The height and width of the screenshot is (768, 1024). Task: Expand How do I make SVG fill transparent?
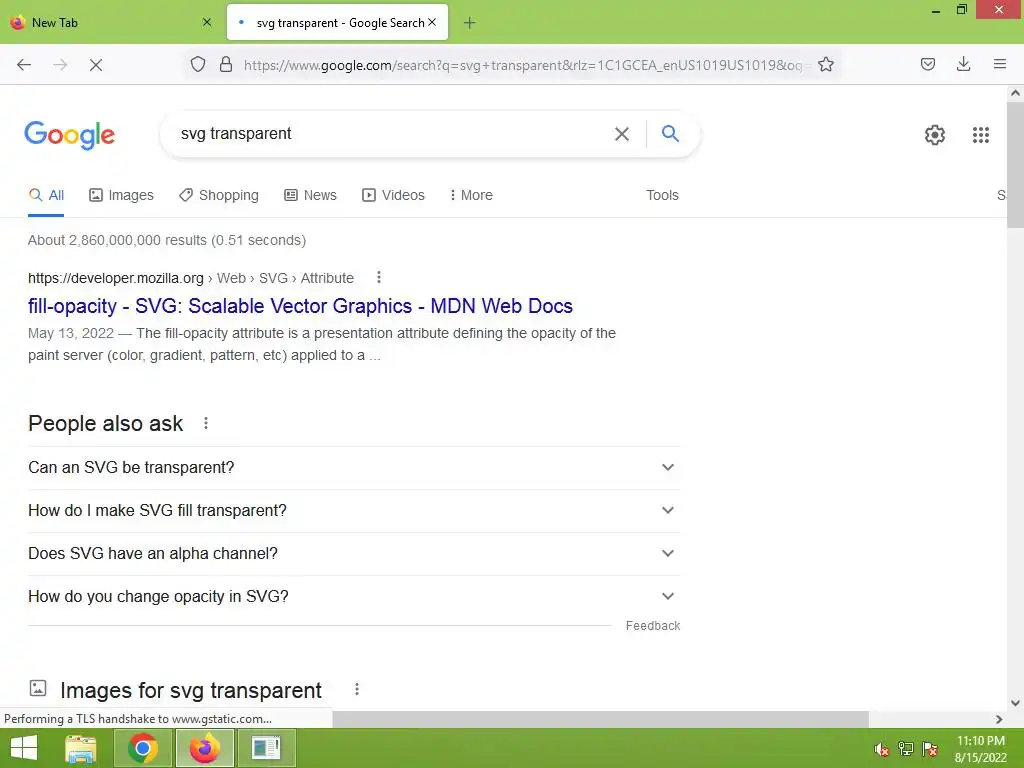click(x=354, y=511)
